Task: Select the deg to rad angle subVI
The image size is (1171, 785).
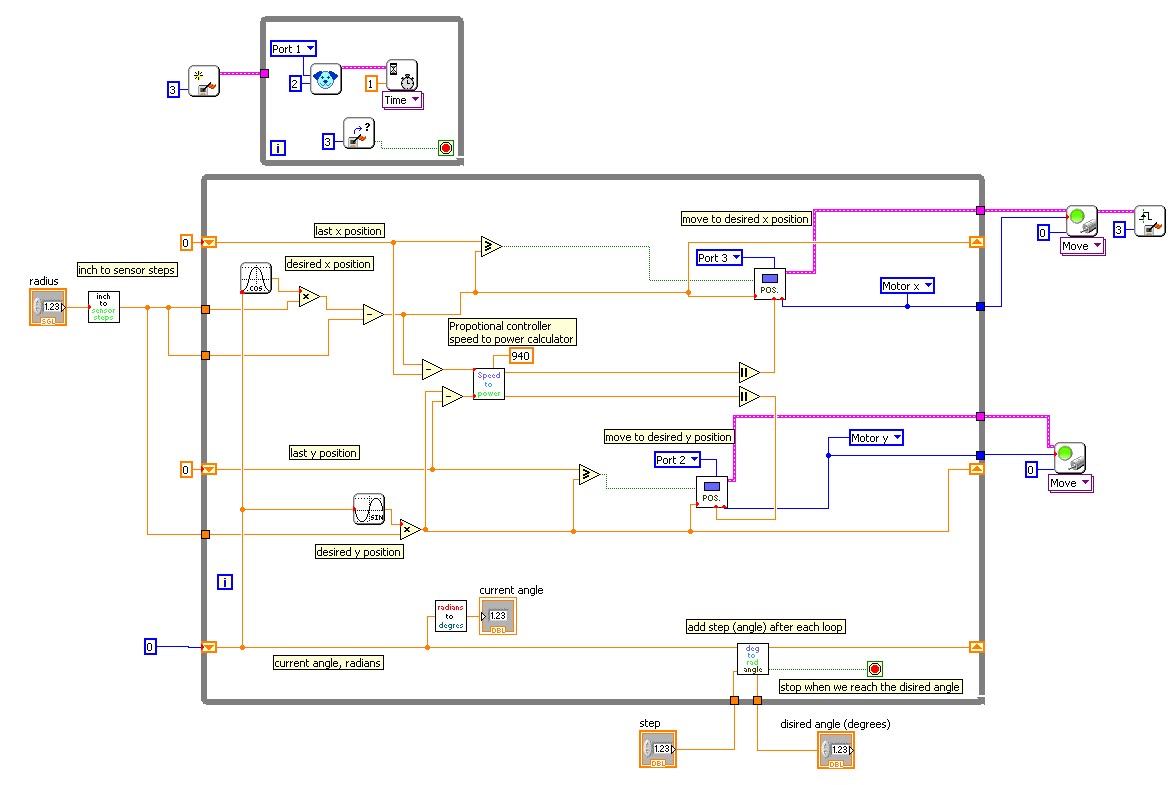Action: coord(753,659)
